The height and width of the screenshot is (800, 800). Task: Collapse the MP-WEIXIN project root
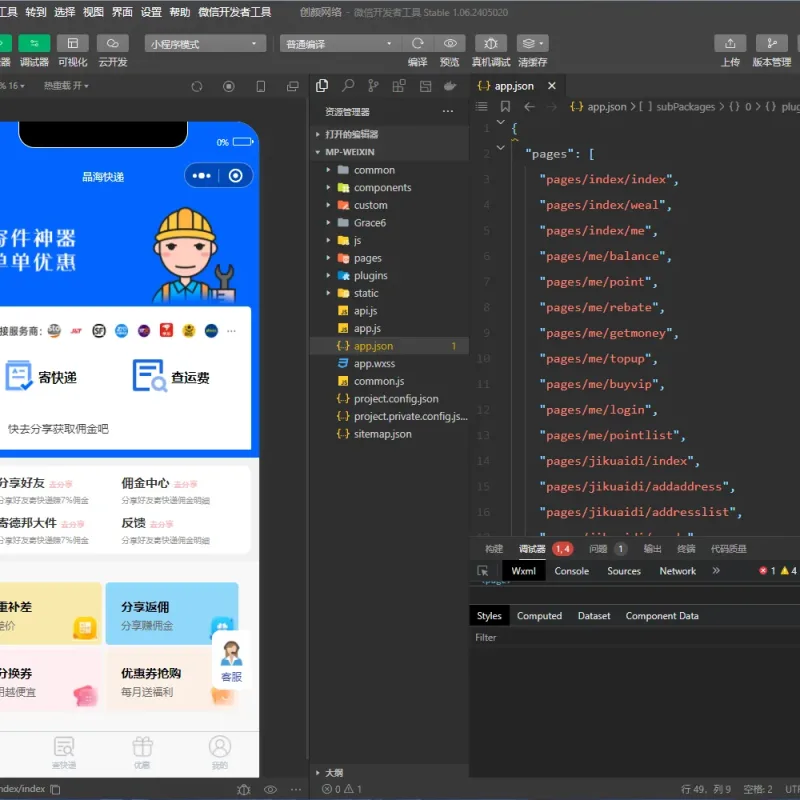[389, 152]
